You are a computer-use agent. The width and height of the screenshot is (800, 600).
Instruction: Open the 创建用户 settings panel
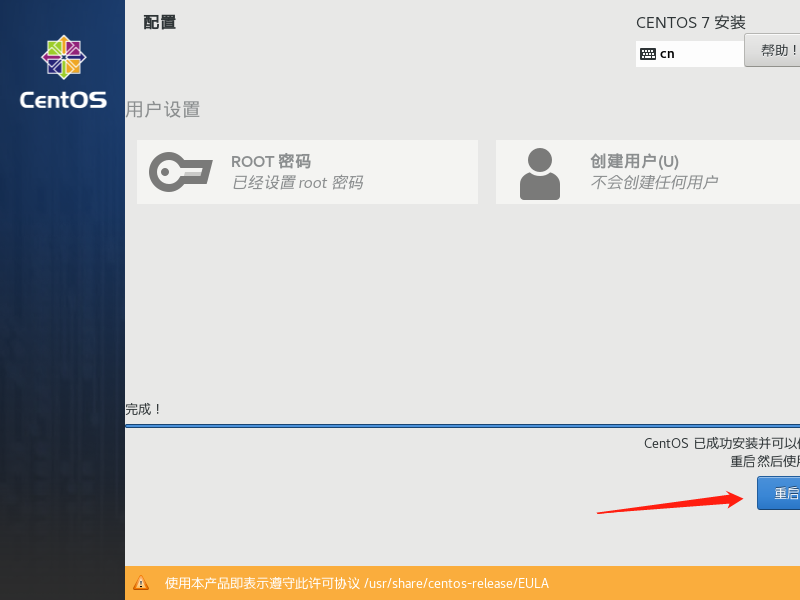coord(650,170)
